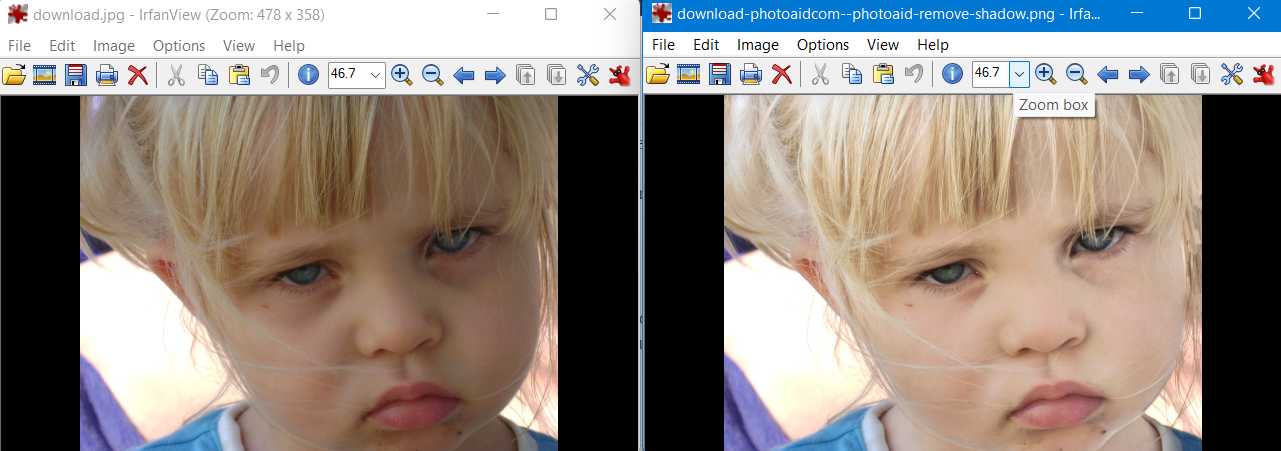Open Image menu in left window
This screenshot has width=1281, height=451.
tap(114, 46)
